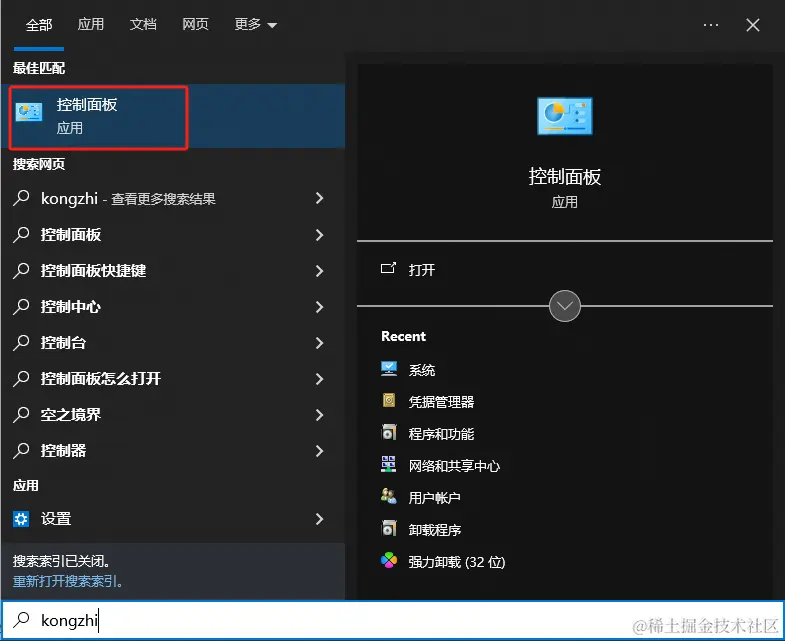Image resolution: width=785 pixels, height=641 pixels.
Task: Switch to the 应用 tab
Action: pyautogui.click(x=91, y=24)
